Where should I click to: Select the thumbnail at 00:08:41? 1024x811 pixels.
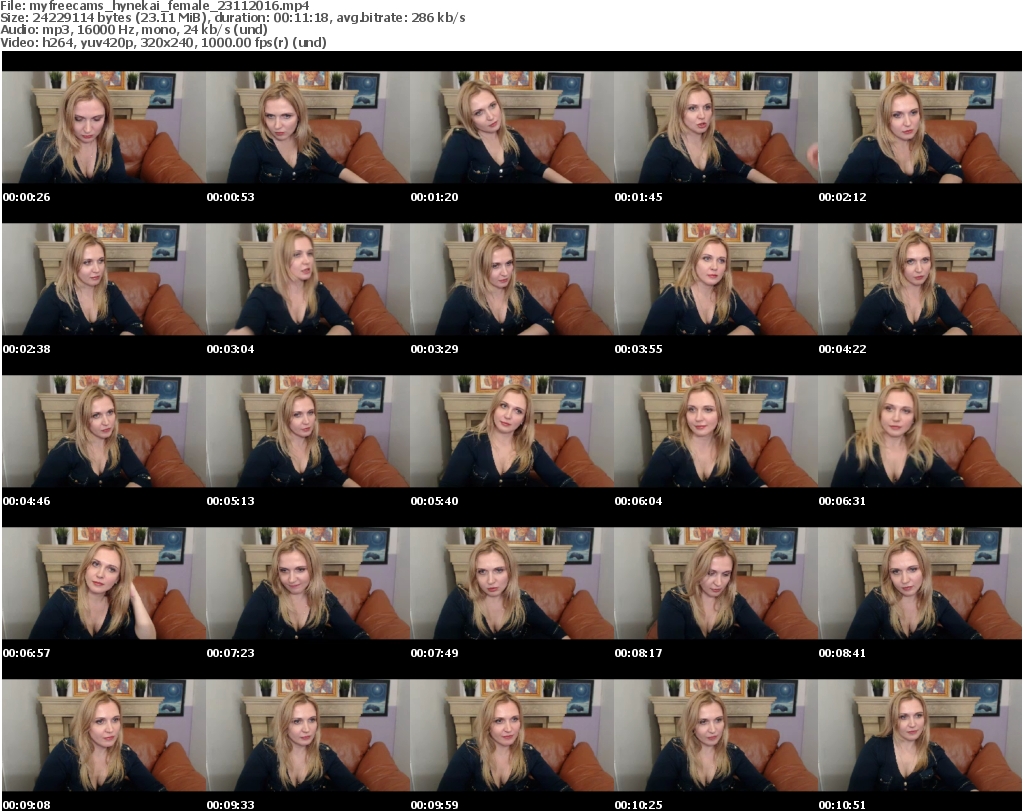920,583
